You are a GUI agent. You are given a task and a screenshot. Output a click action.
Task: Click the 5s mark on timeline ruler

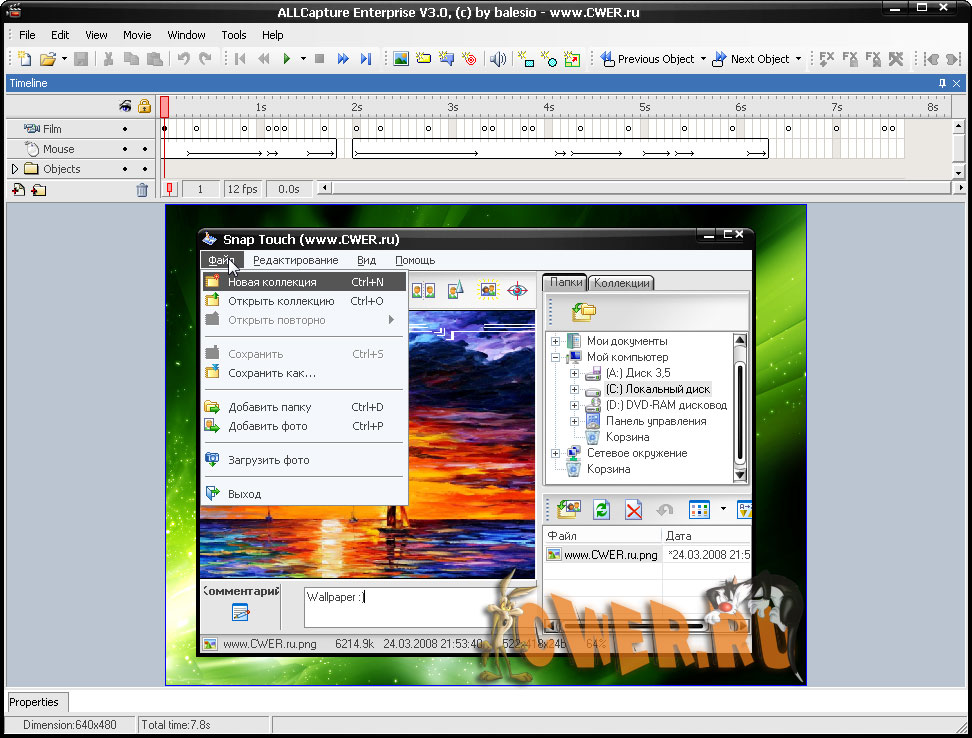645,106
